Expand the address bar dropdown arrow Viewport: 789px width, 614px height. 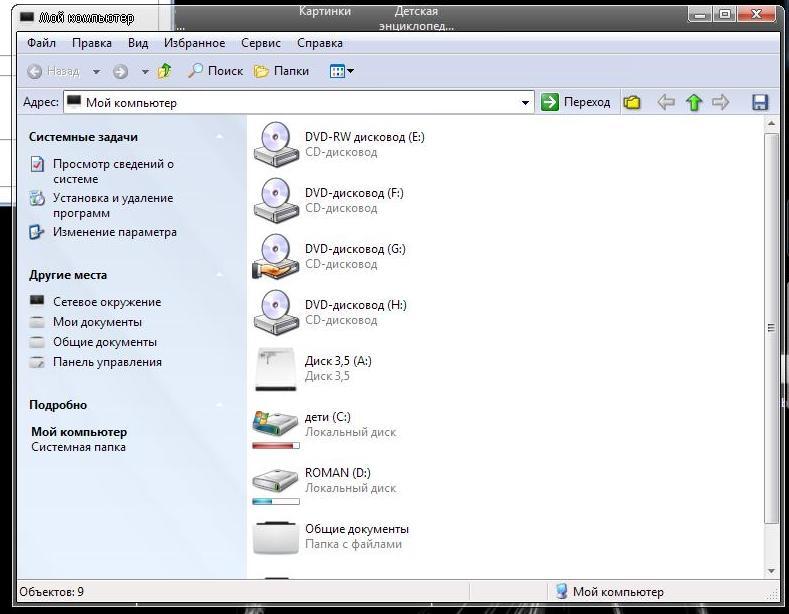(525, 103)
